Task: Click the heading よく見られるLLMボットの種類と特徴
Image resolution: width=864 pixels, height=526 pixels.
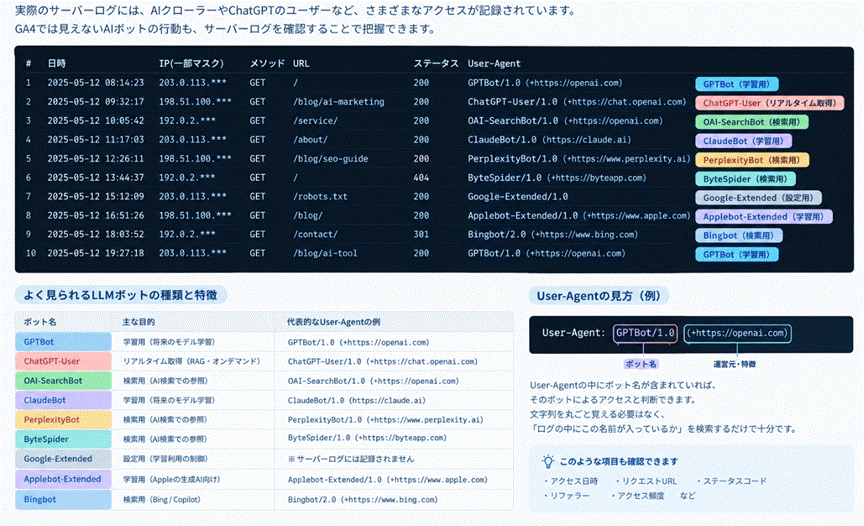Action: tap(121, 295)
